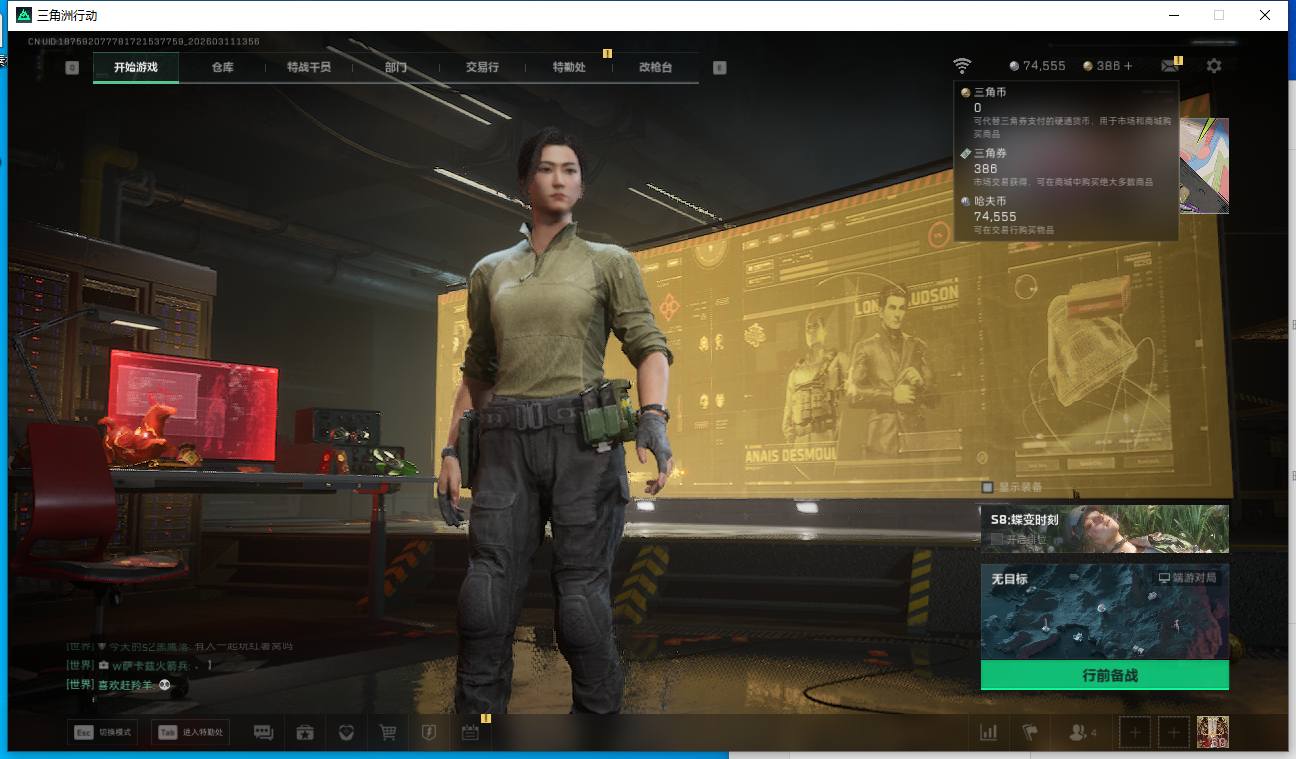Image resolution: width=1296 pixels, height=759 pixels.
Task: Open the 改枪台 tab
Action: click(x=655, y=67)
